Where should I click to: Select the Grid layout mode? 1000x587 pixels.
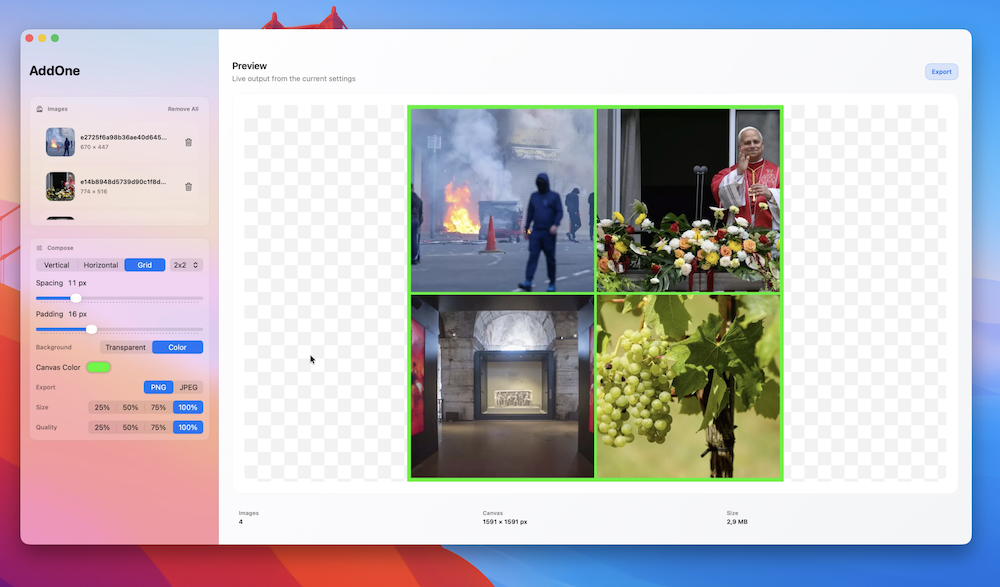tap(145, 265)
